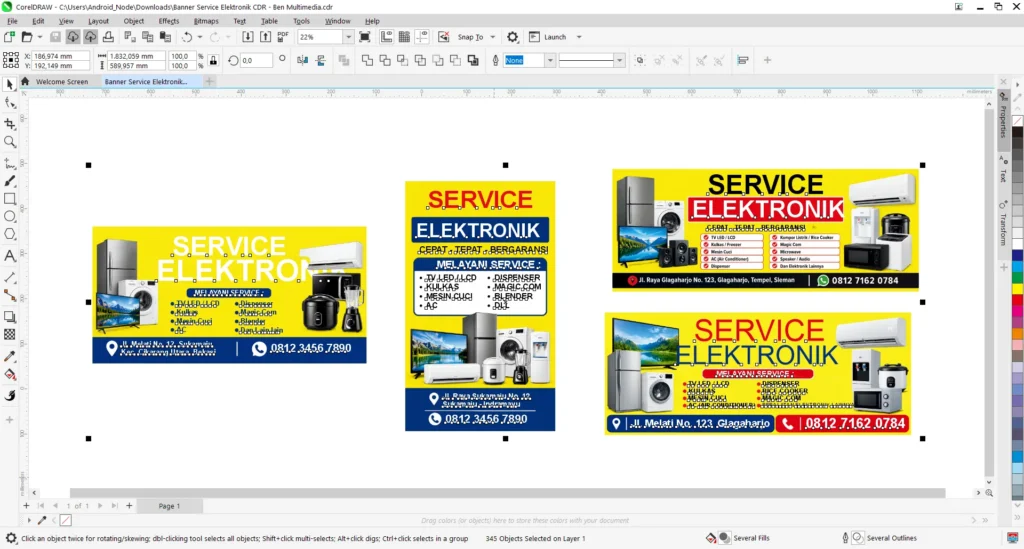The height and width of the screenshot is (549, 1024).
Task: Open the Options gear in toolbar
Action: click(x=513, y=37)
